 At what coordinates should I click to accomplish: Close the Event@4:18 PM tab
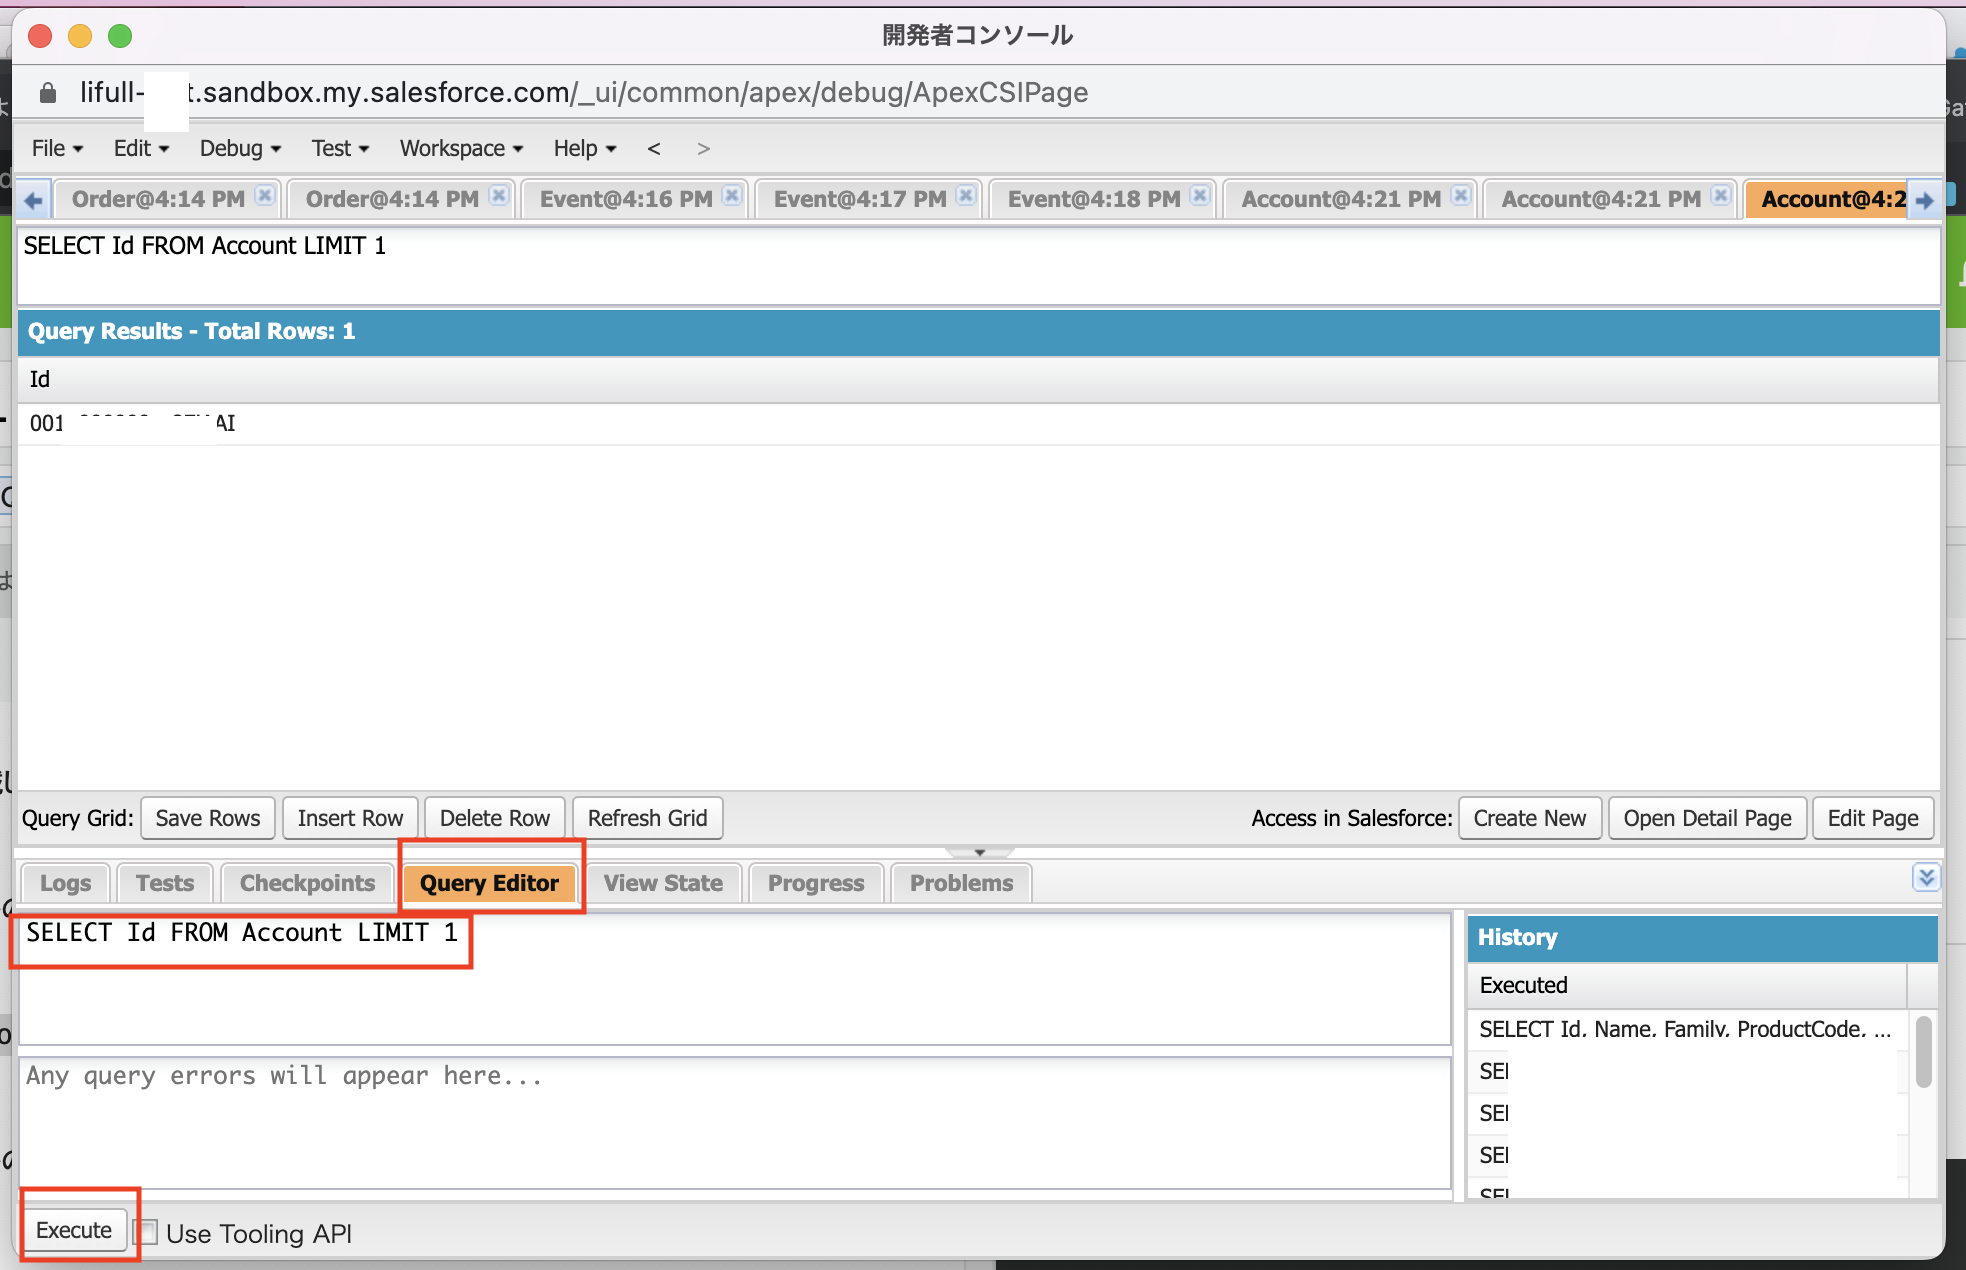1200,196
